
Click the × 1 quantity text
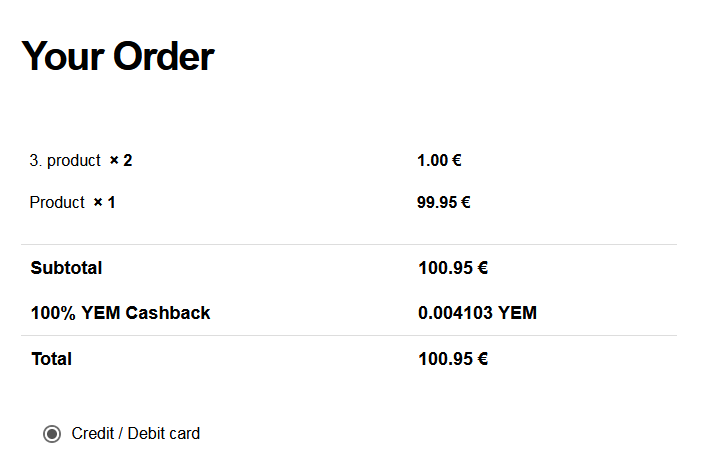pyautogui.click(x=104, y=202)
